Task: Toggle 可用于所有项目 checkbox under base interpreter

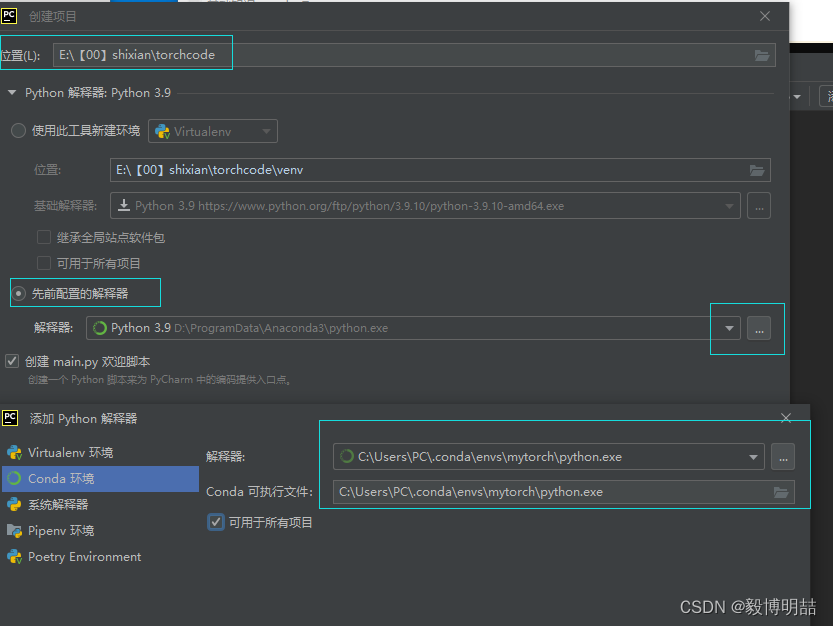Action: pyautogui.click(x=44, y=263)
